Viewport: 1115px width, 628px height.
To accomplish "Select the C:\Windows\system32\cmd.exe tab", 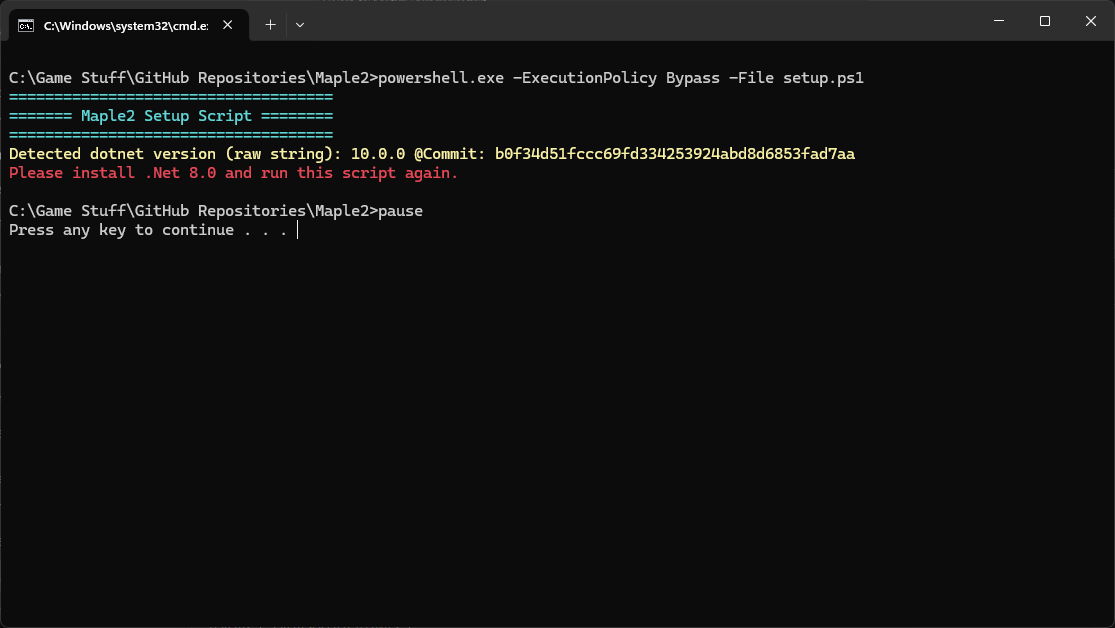I will [x=125, y=24].
